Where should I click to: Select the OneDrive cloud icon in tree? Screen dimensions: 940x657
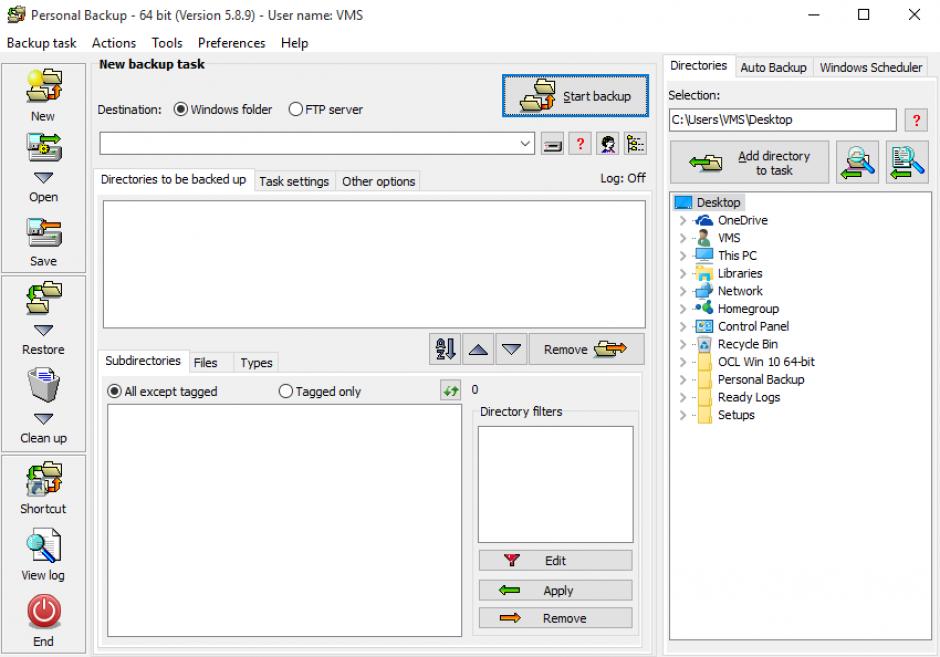pyautogui.click(x=704, y=220)
